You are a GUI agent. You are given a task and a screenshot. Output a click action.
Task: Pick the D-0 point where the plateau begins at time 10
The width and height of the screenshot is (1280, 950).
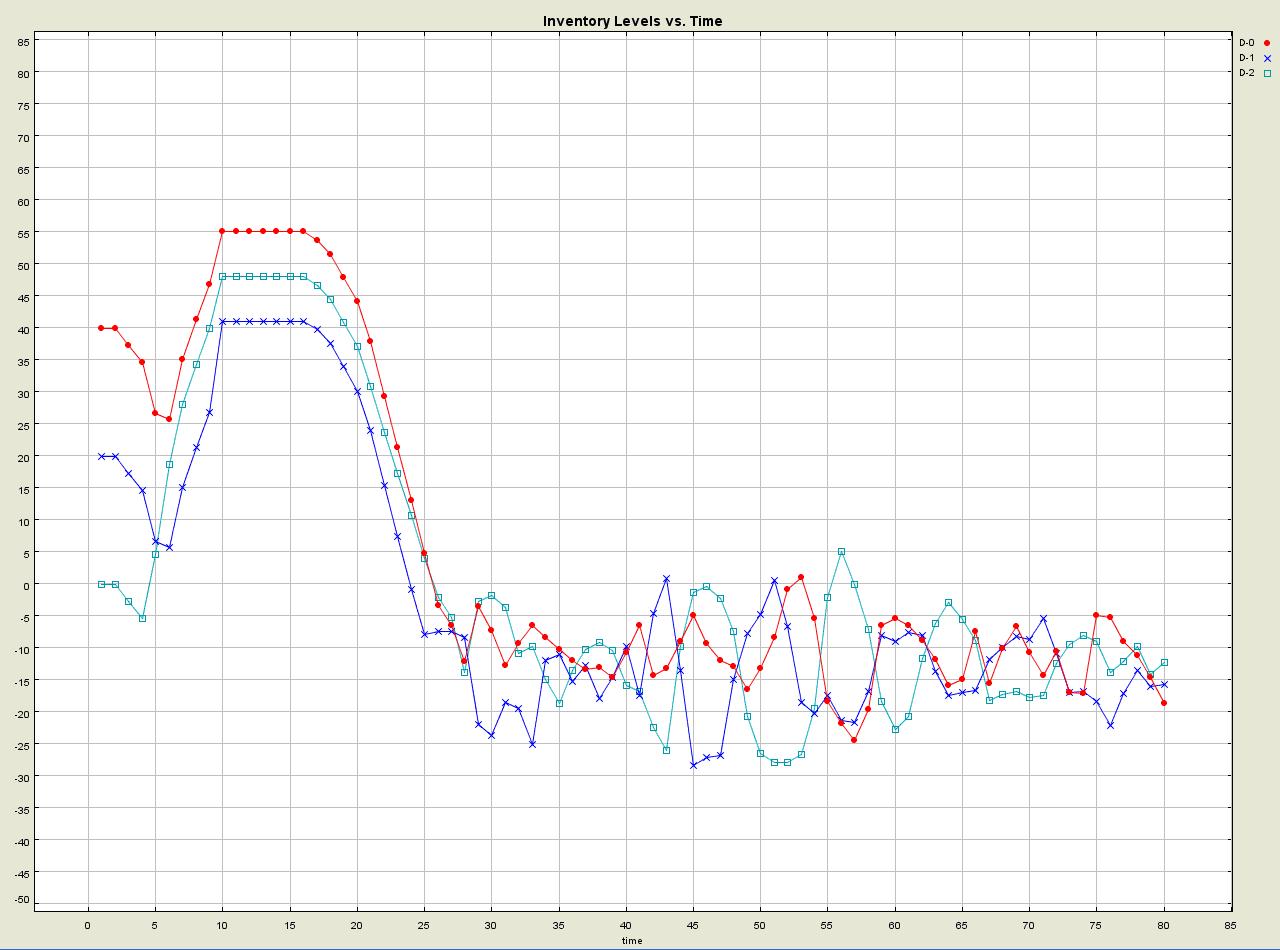click(222, 231)
